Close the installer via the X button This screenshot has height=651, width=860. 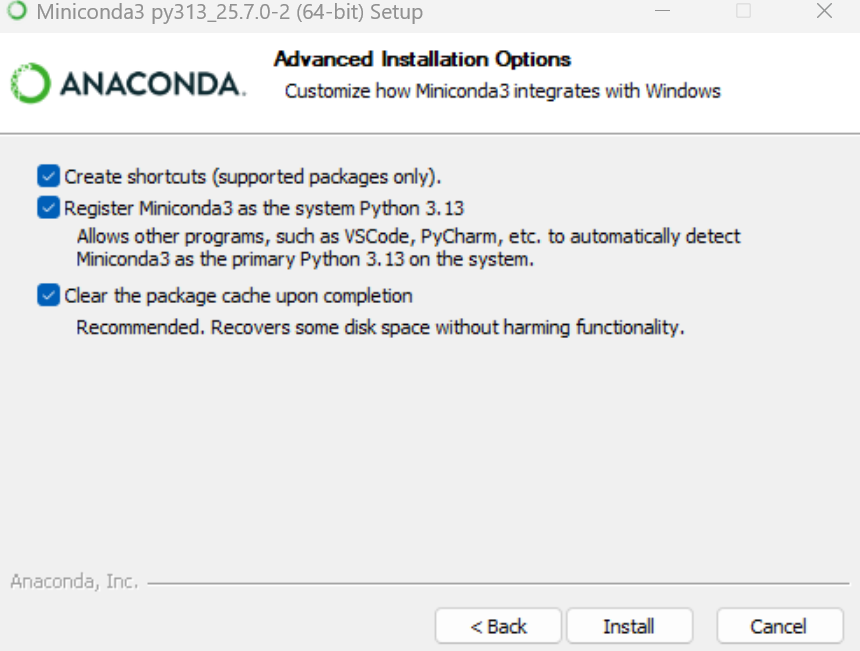(x=823, y=12)
